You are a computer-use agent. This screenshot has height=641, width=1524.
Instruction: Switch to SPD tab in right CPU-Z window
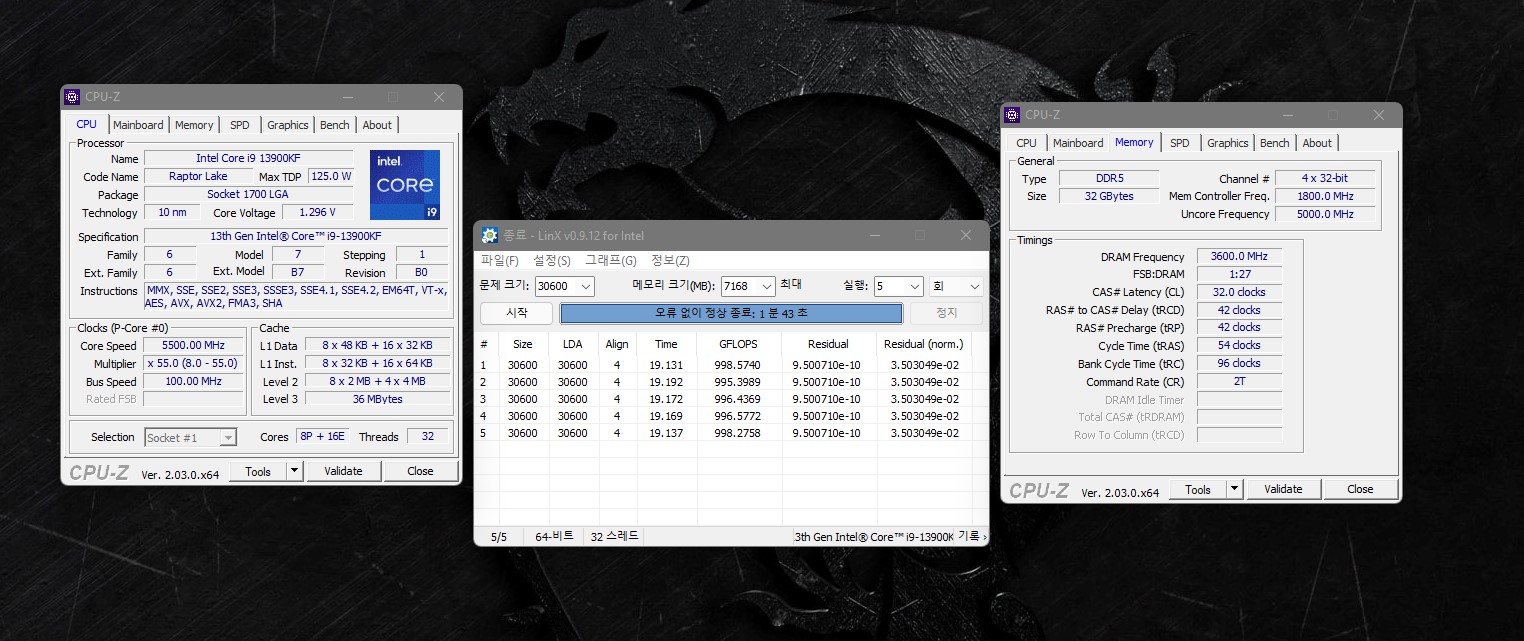(1180, 143)
